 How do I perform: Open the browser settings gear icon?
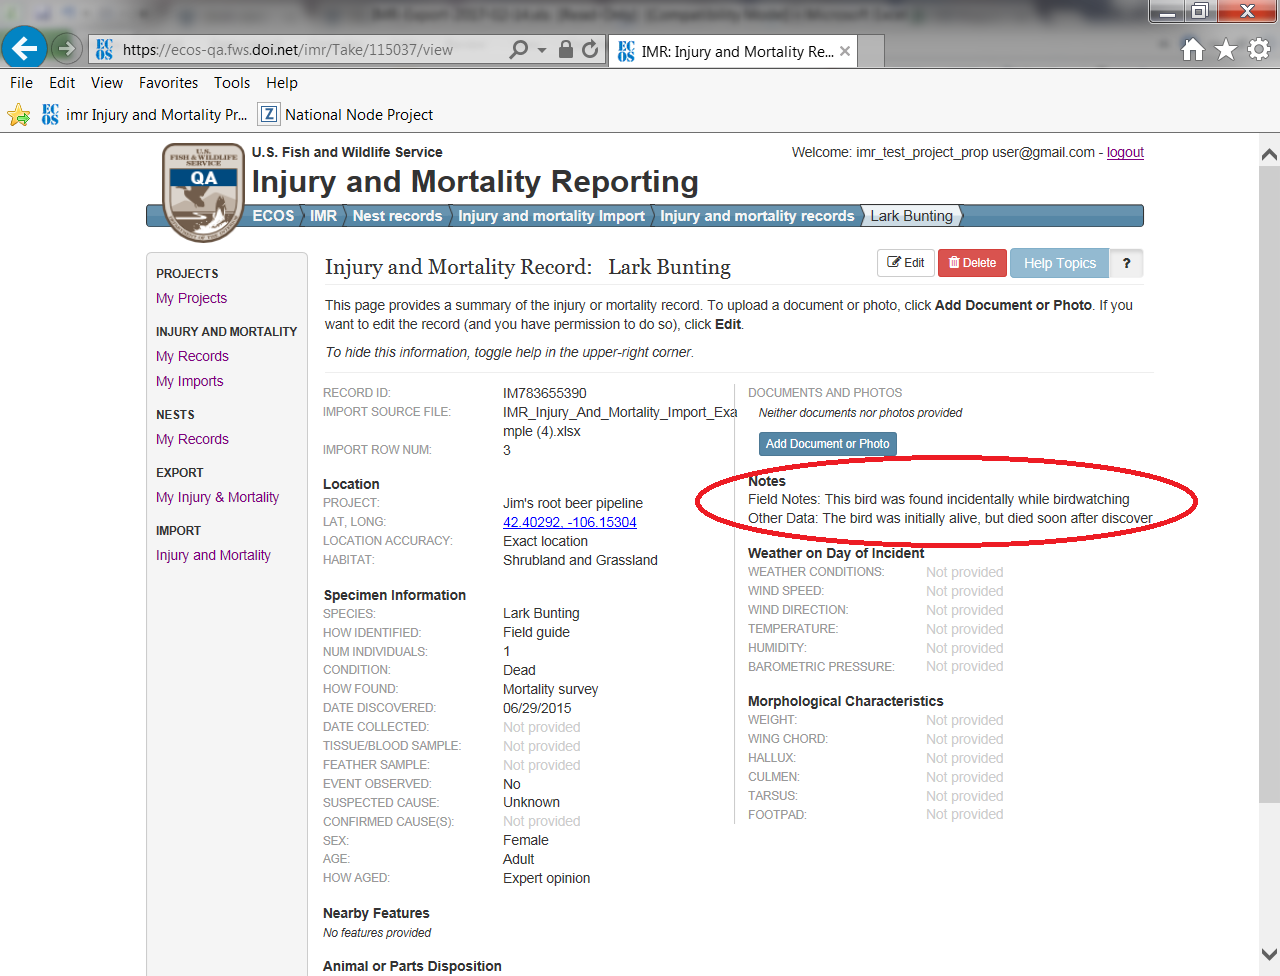pyautogui.click(x=1259, y=49)
